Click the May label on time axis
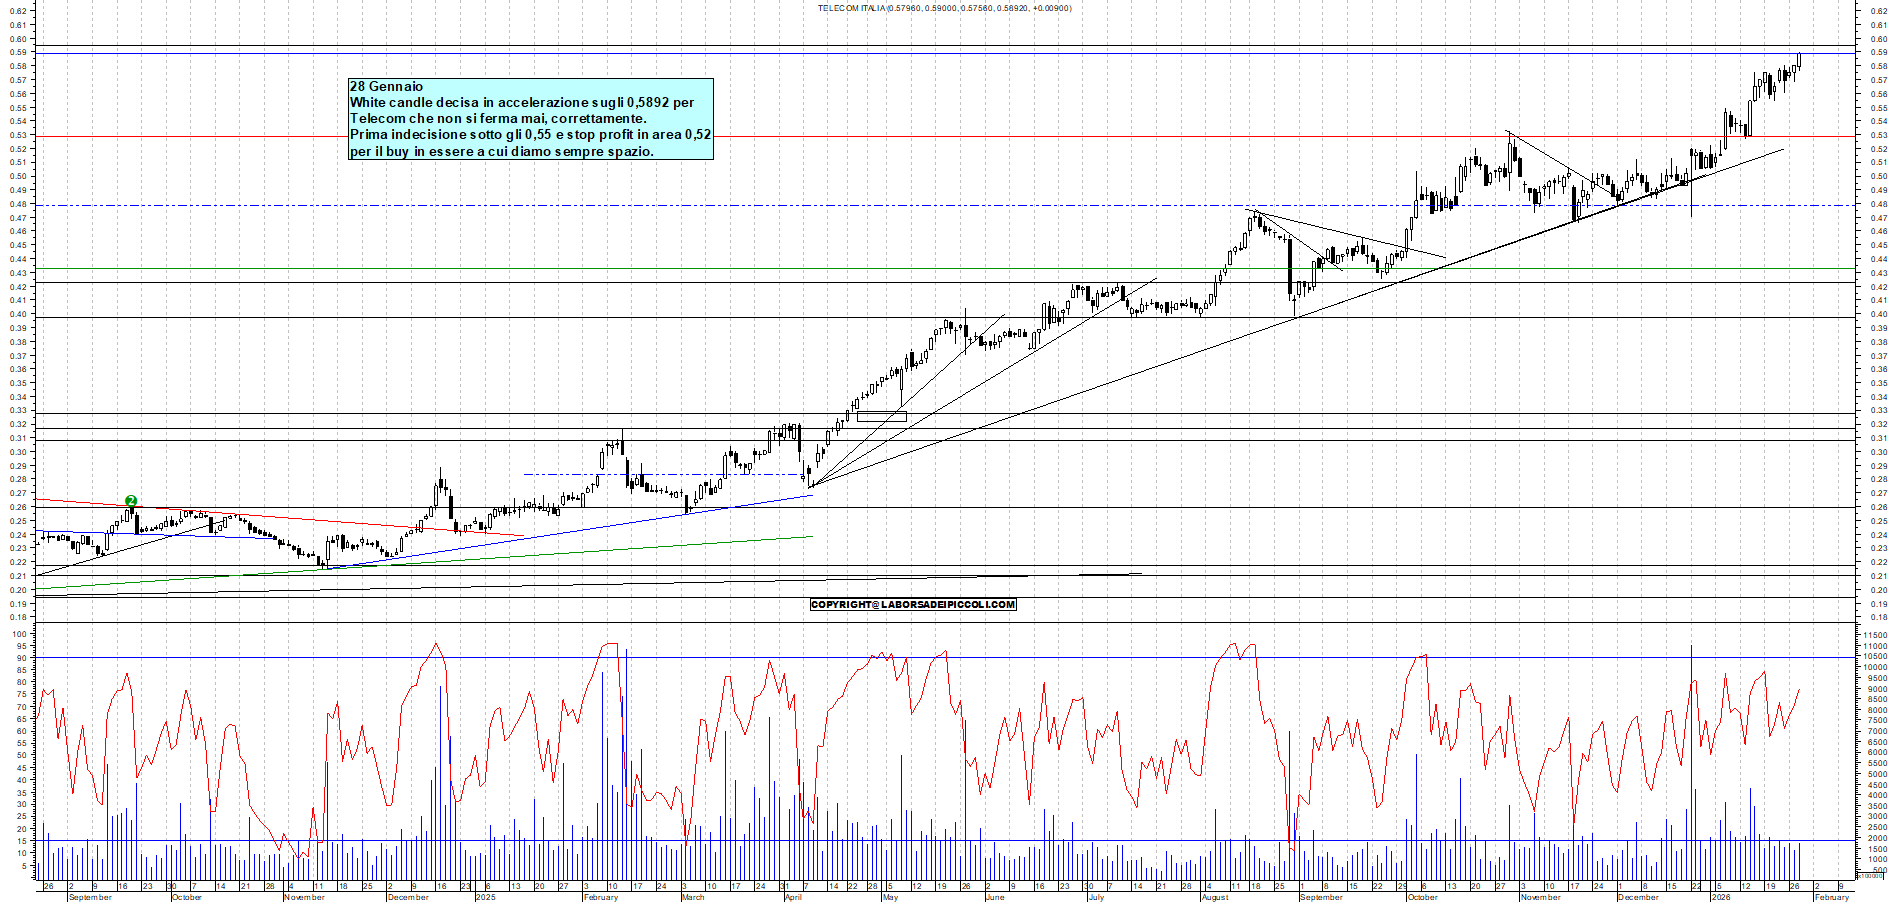 (890, 897)
